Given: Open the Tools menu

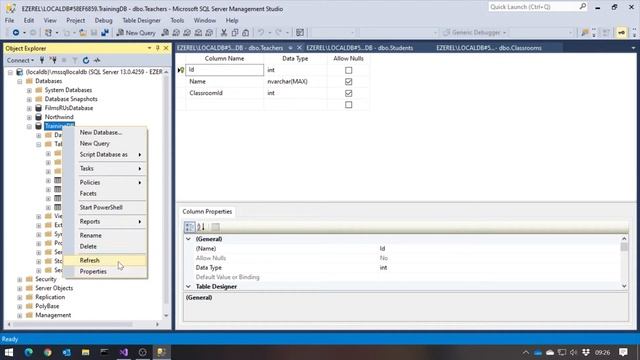Looking at the screenshot, I should coord(177,20).
